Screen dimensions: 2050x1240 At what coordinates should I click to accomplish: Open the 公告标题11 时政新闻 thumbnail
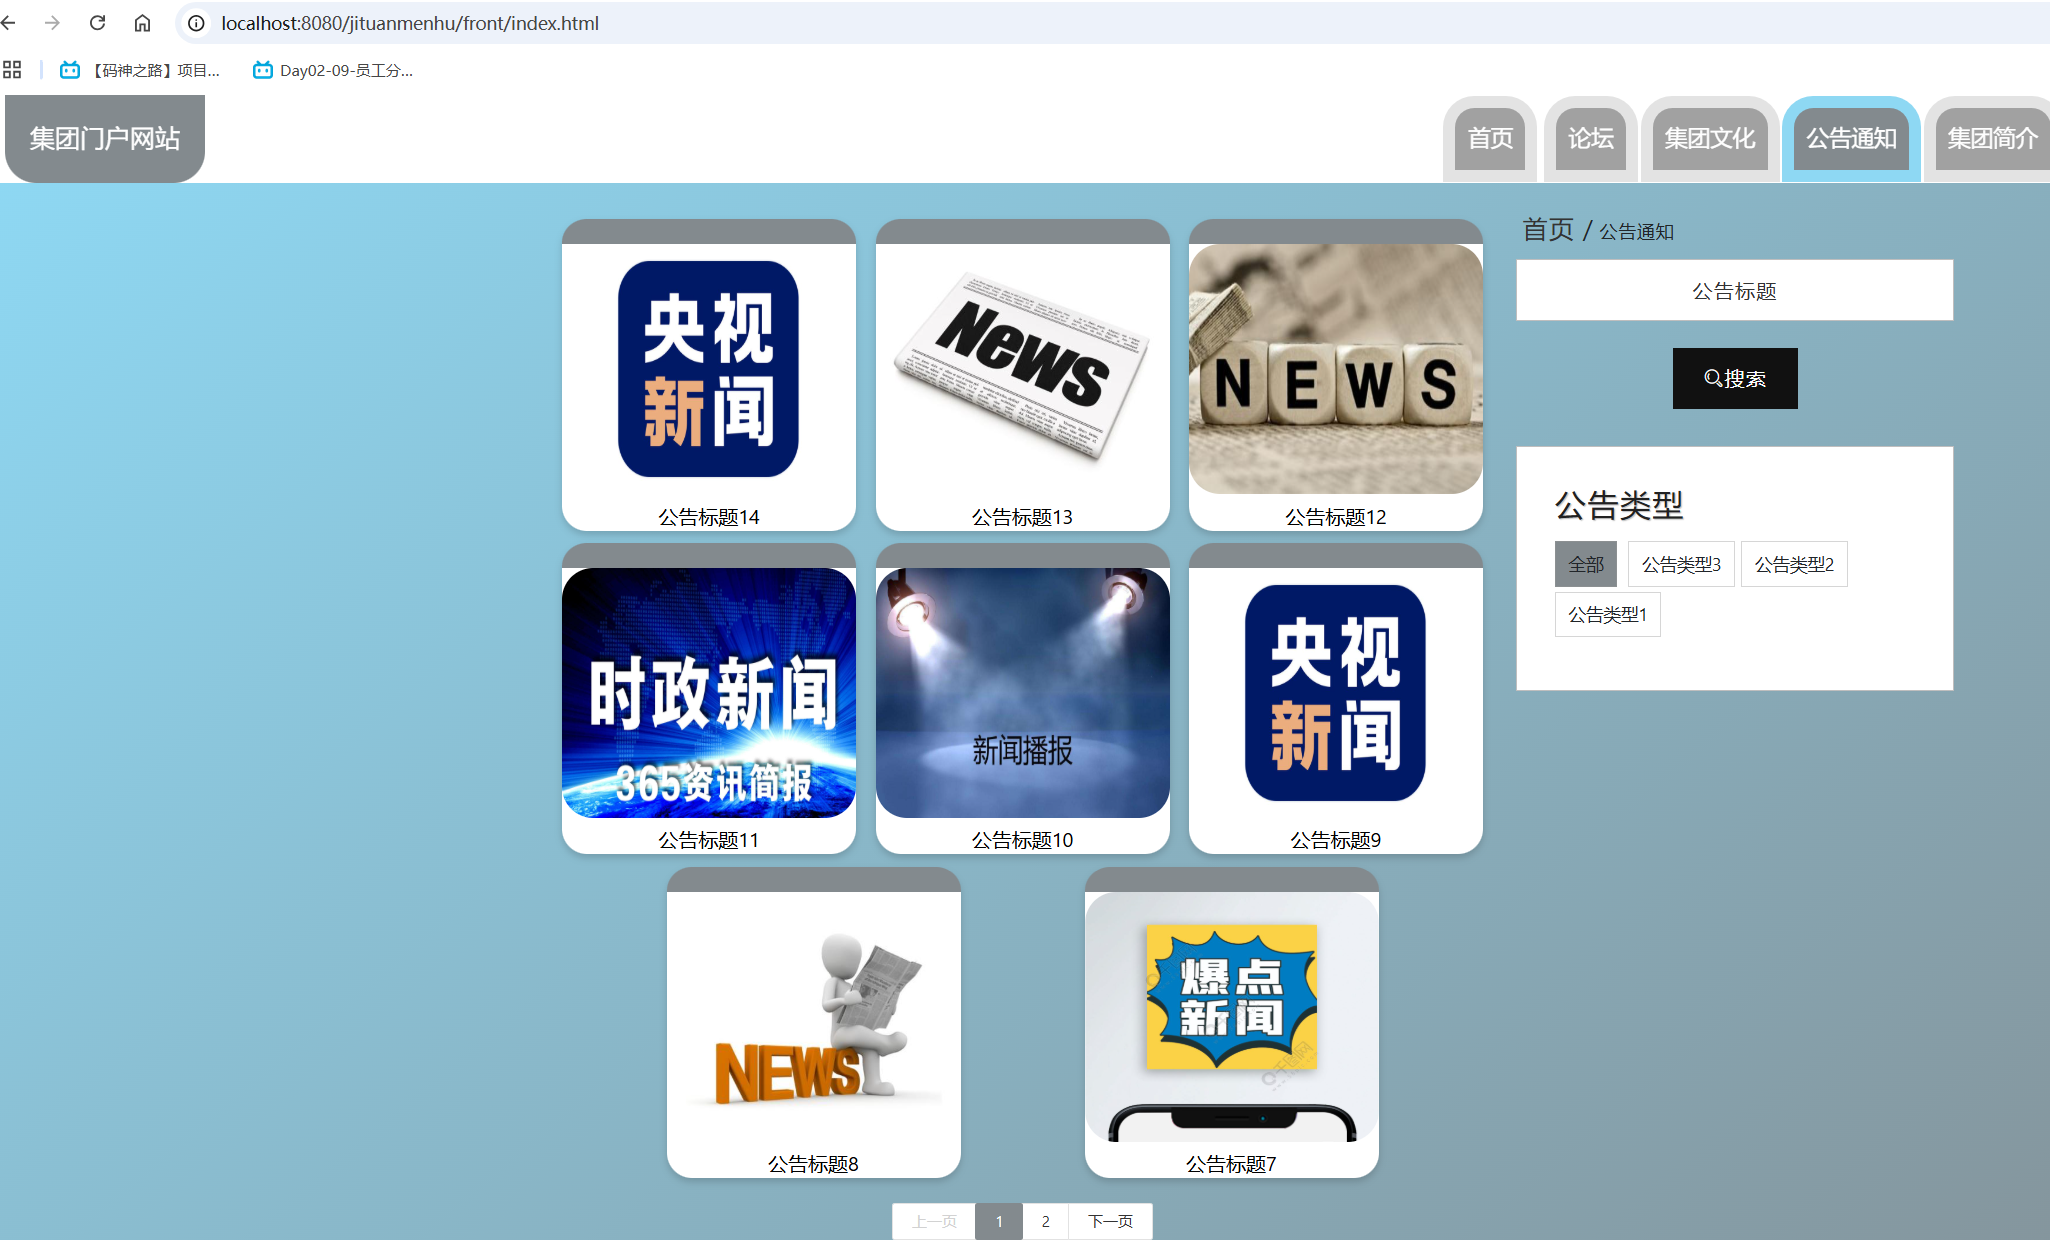(x=708, y=693)
